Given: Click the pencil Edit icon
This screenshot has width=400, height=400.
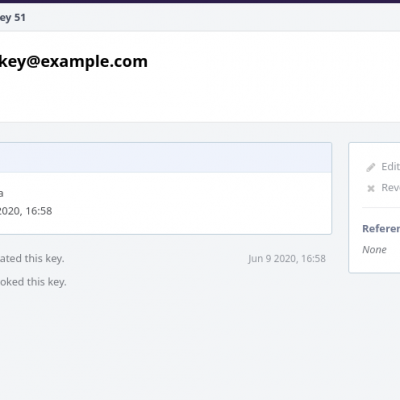Looking at the screenshot, I should (x=371, y=167).
